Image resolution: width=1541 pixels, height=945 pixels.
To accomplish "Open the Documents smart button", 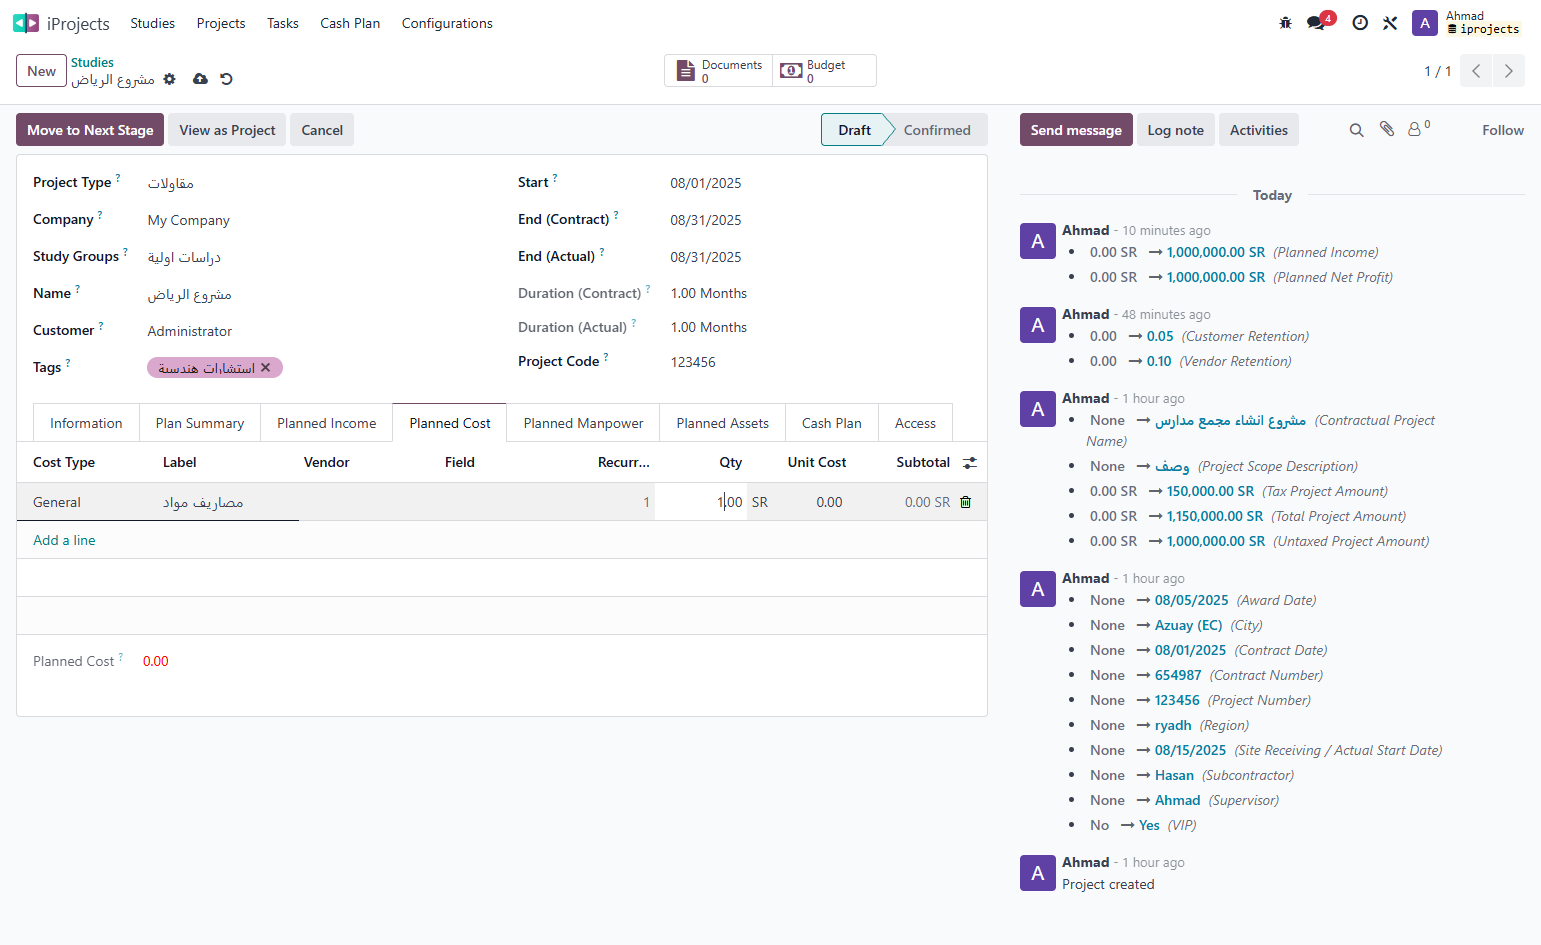I will tap(719, 71).
